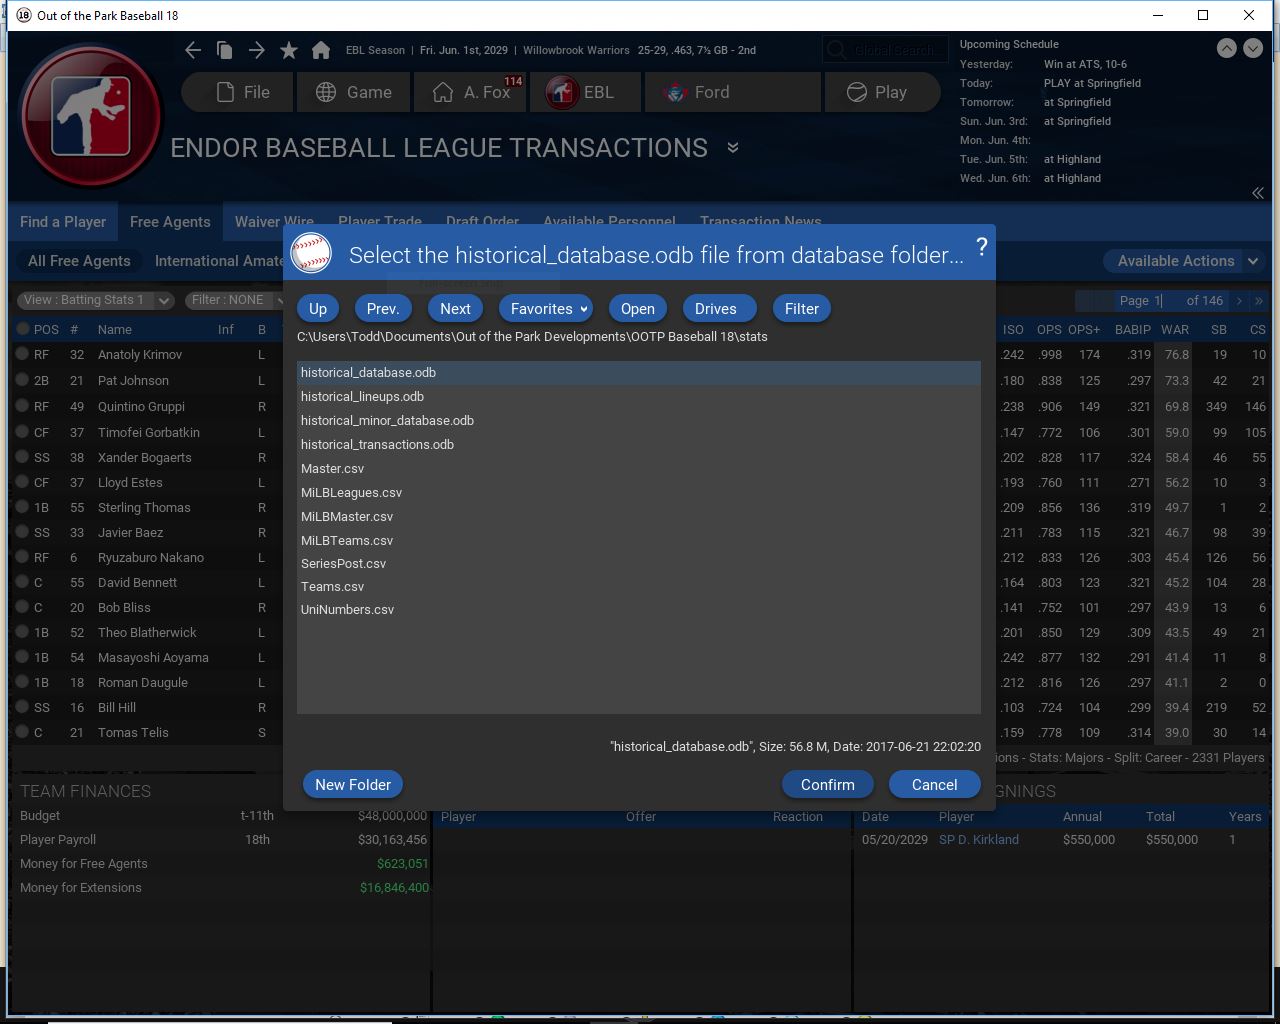1280x1024 pixels.
Task: Expand the View: Batting Stats 1 dropdown
Action: point(96,300)
